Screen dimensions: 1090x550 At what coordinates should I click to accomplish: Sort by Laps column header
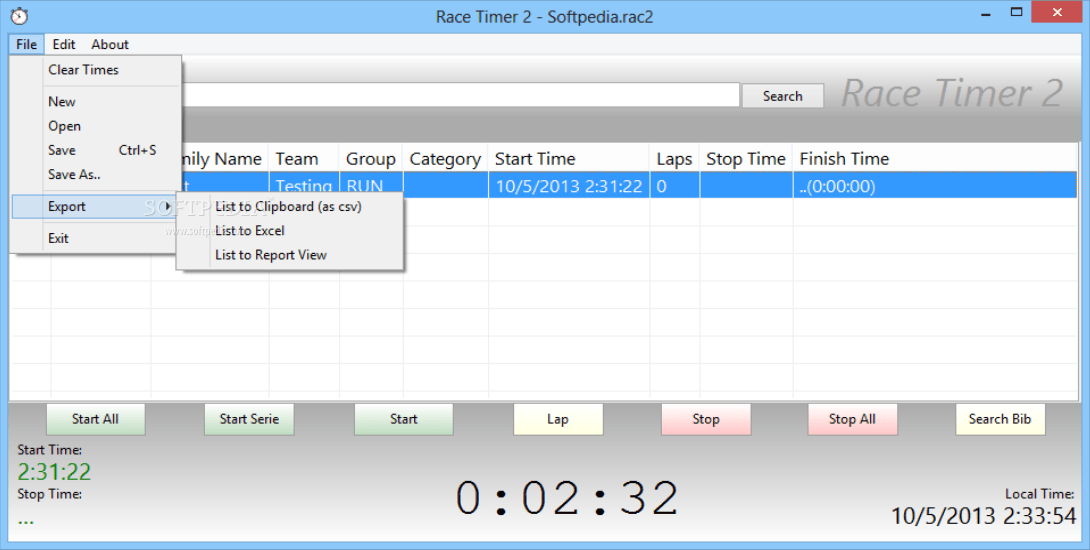point(674,159)
